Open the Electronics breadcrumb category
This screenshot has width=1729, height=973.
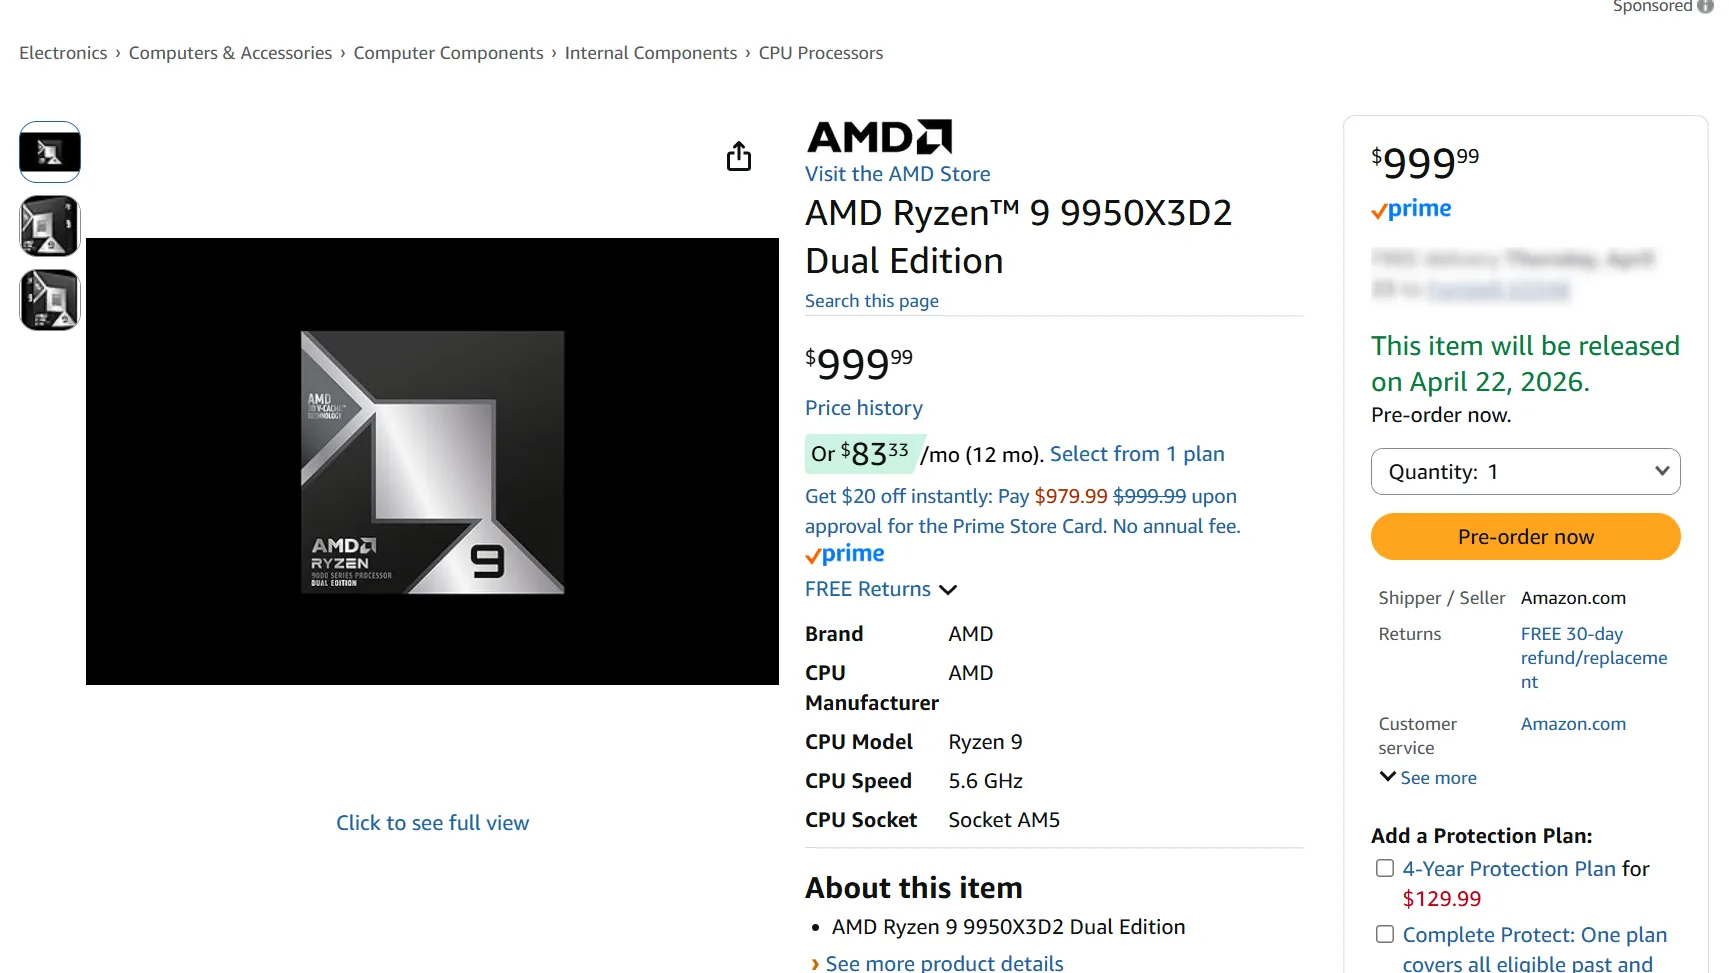[x=63, y=52]
